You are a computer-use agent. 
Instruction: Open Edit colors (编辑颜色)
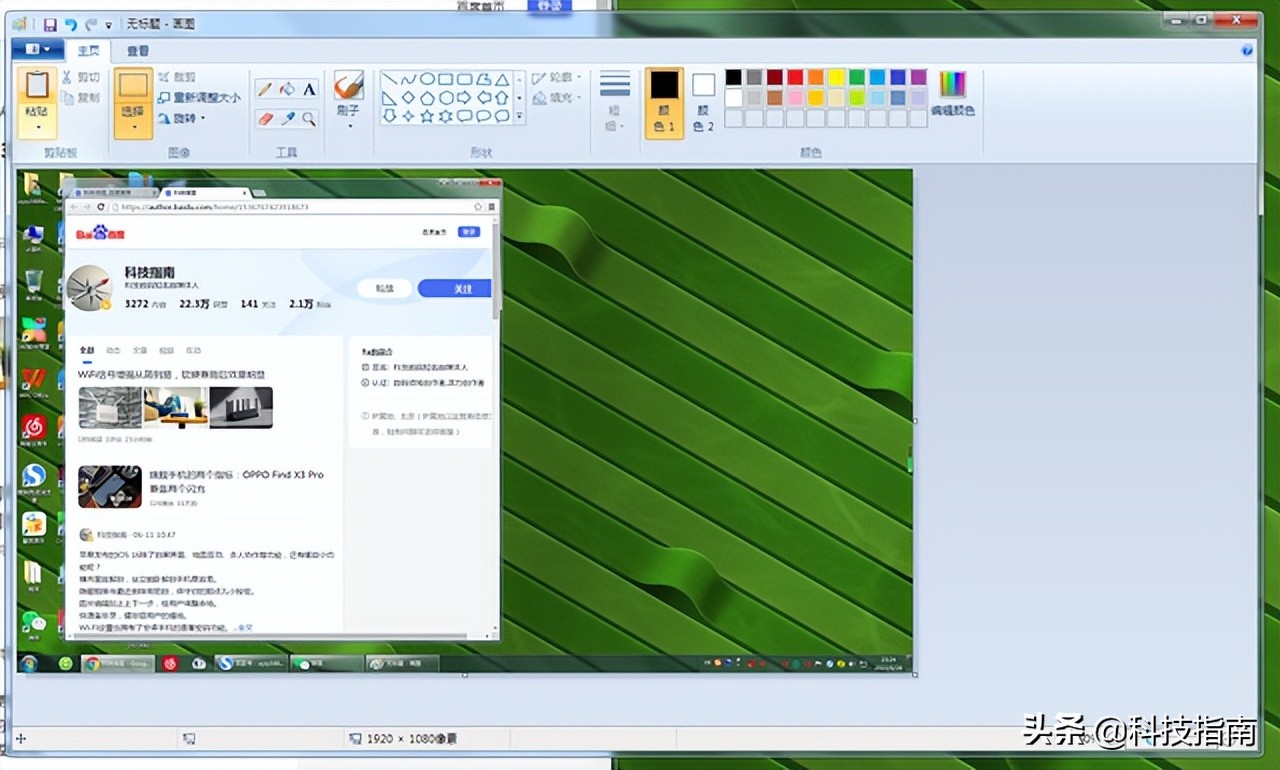pyautogui.click(x=952, y=94)
